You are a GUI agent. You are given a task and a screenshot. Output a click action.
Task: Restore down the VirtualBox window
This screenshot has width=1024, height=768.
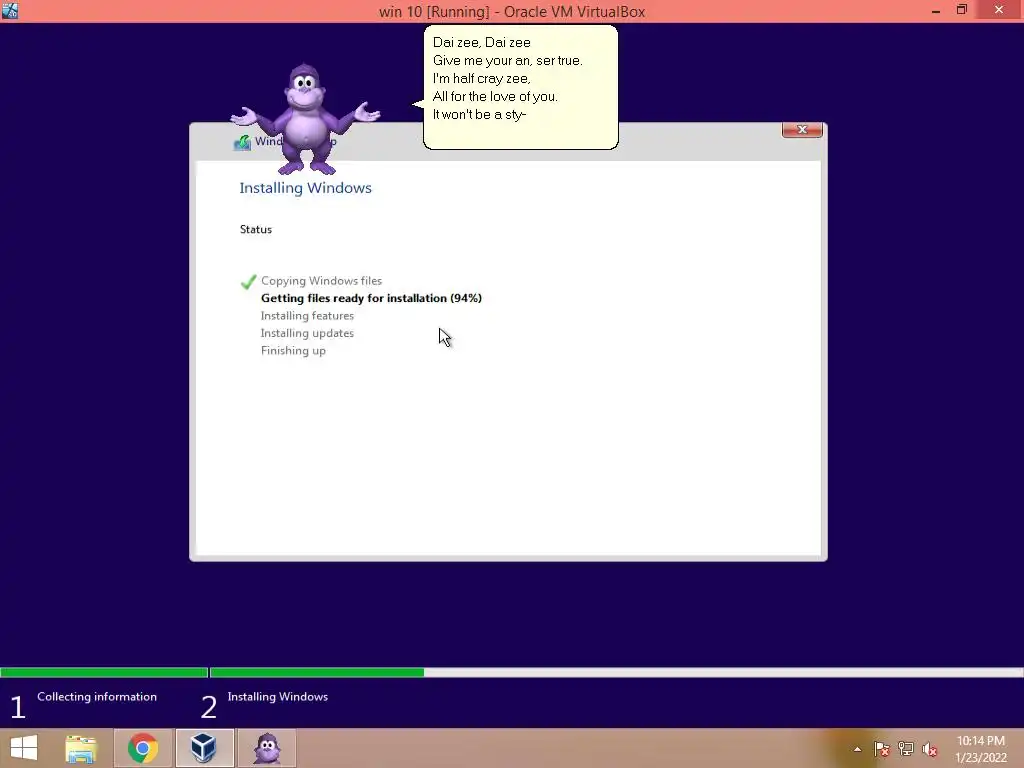[961, 10]
